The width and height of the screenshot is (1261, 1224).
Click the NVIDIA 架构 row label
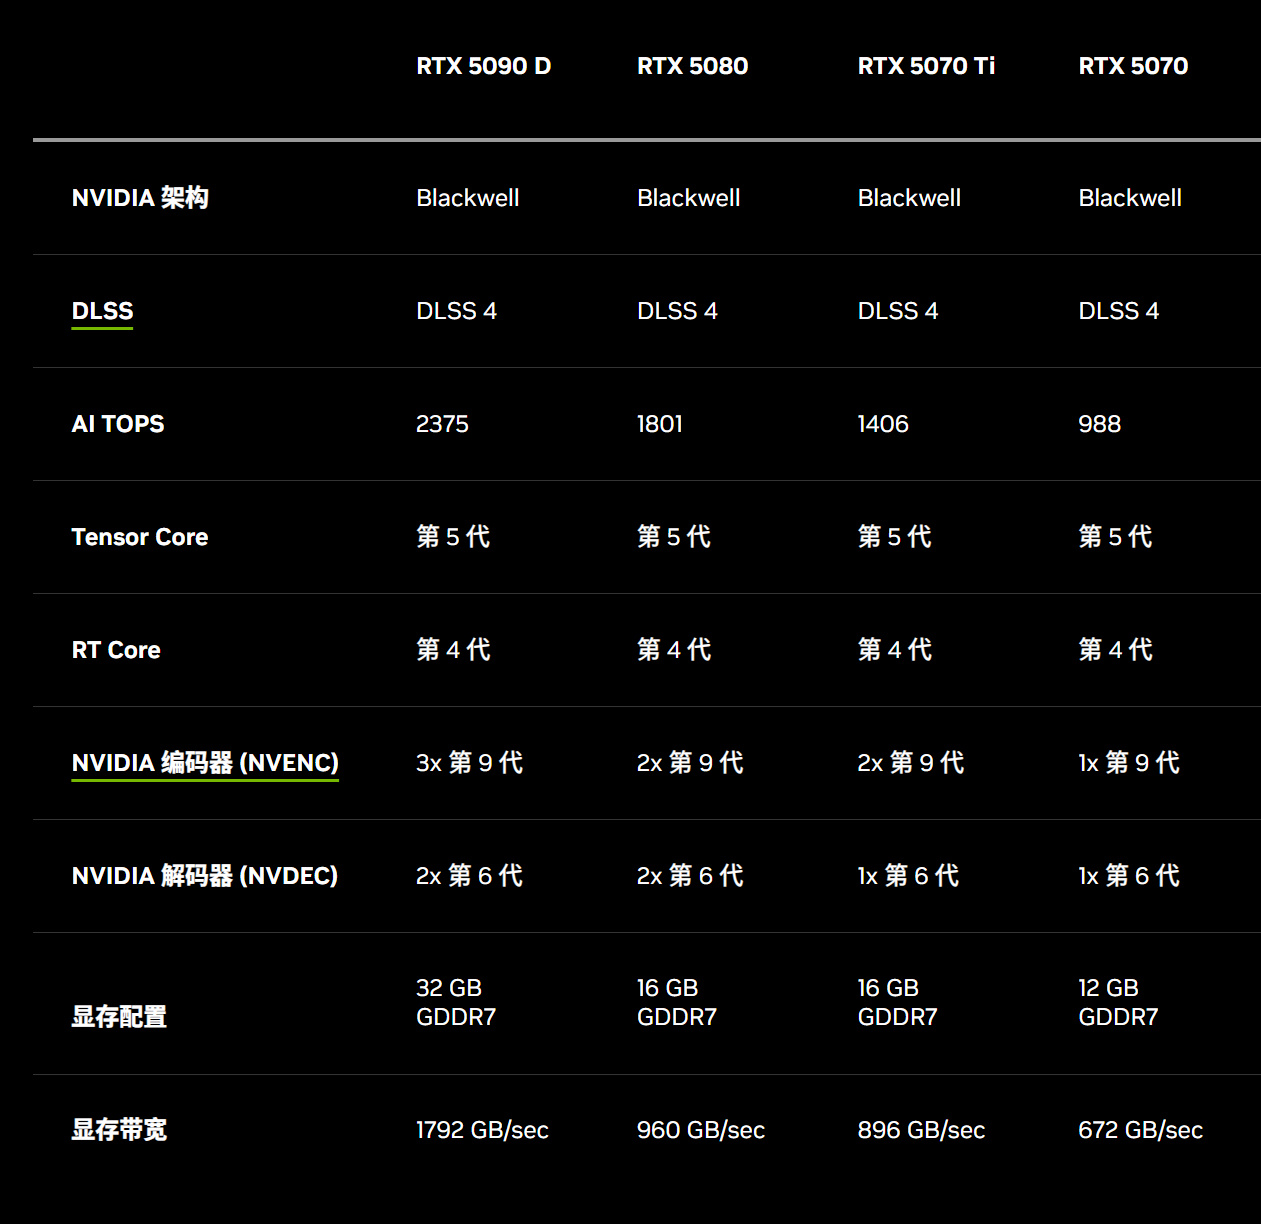pos(140,198)
